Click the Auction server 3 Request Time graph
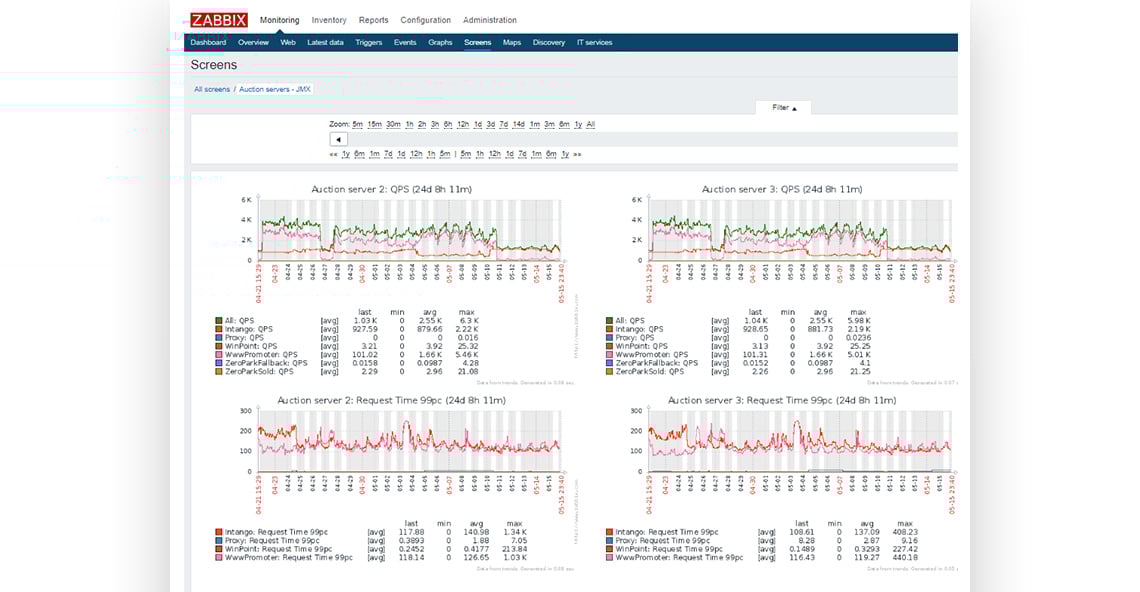 (x=800, y=441)
